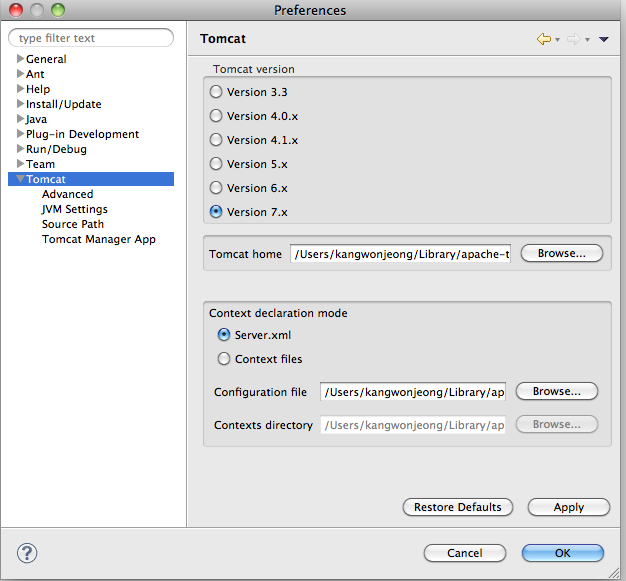The width and height of the screenshot is (626, 581).
Task: Open the preferences view menu triangle
Action: pyautogui.click(x=603, y=39)
